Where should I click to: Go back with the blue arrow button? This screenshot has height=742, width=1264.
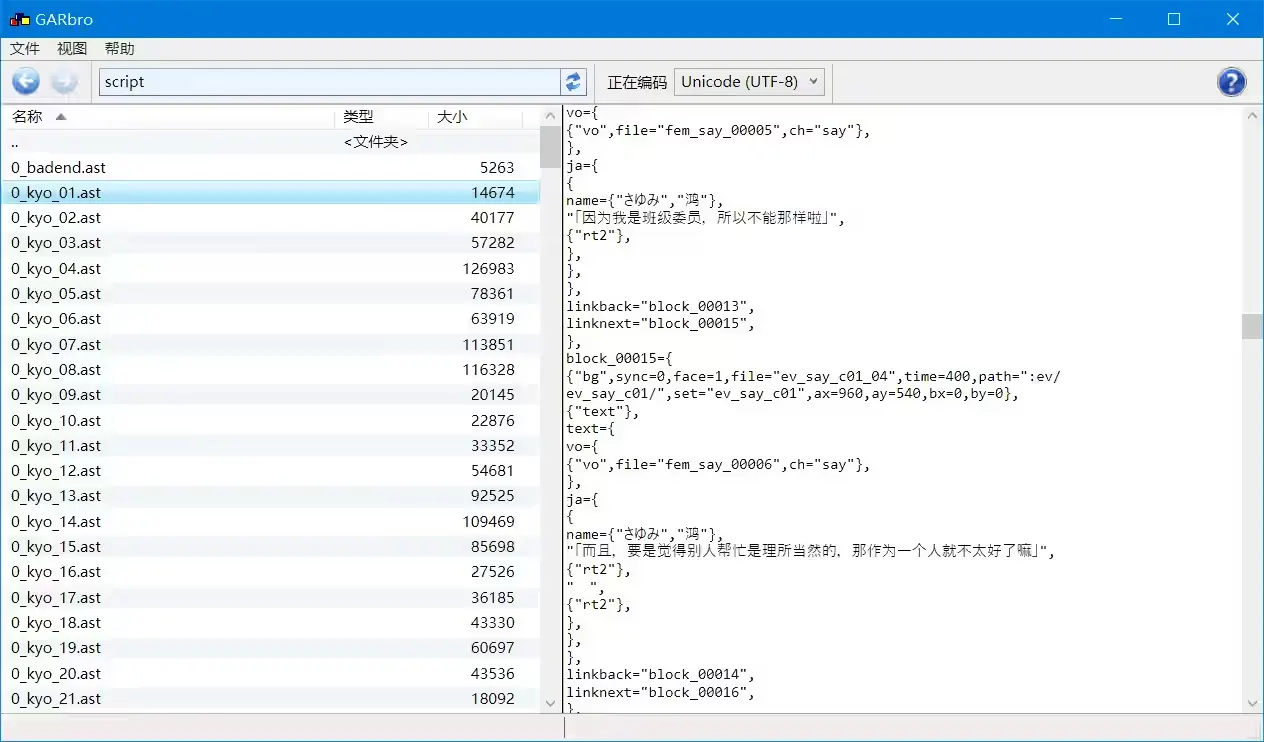(x=26, y=82)
